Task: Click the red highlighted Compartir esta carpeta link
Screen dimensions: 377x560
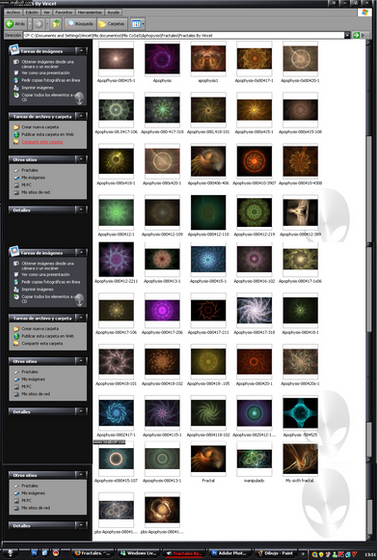Action: 42,142
